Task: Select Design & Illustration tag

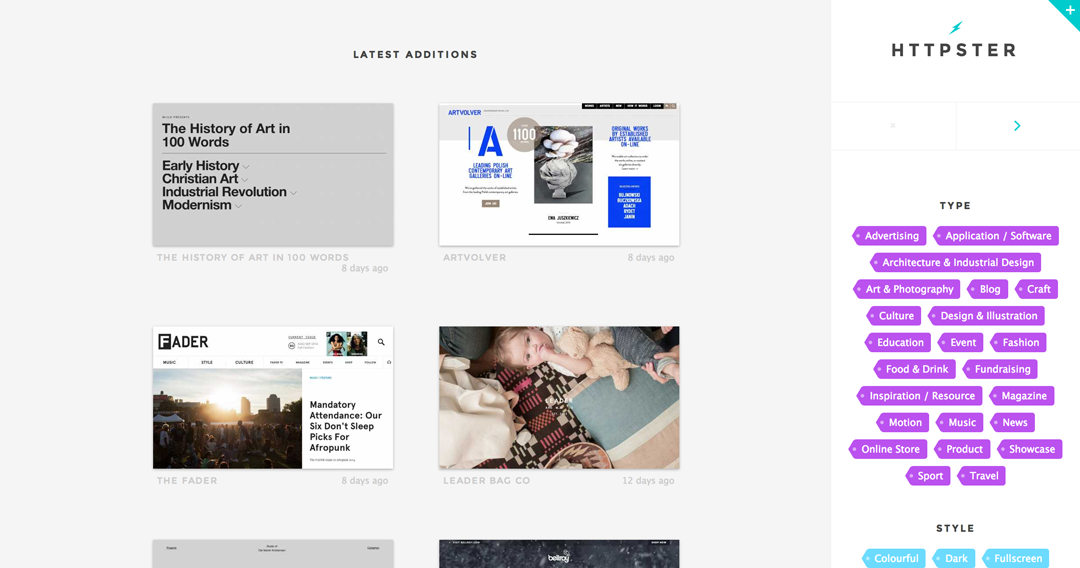Action: point(986,316)
